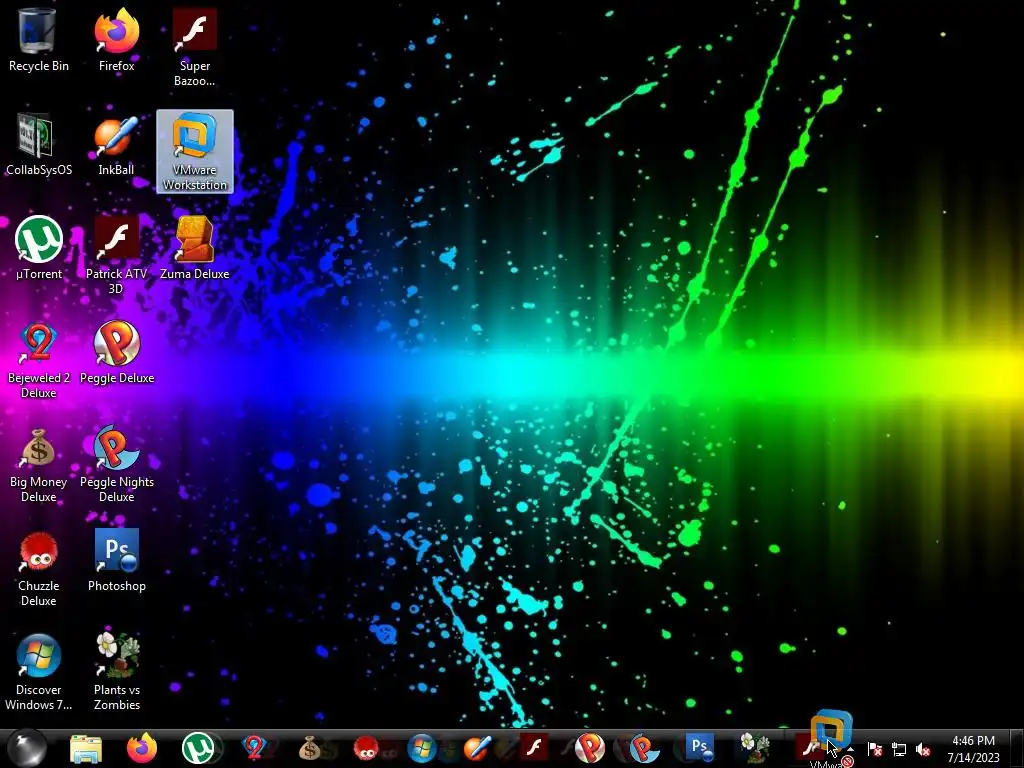Select the Patrick ATV 3D desktop icon
The width and height of the screenshot is (1024, 768).
116,255
